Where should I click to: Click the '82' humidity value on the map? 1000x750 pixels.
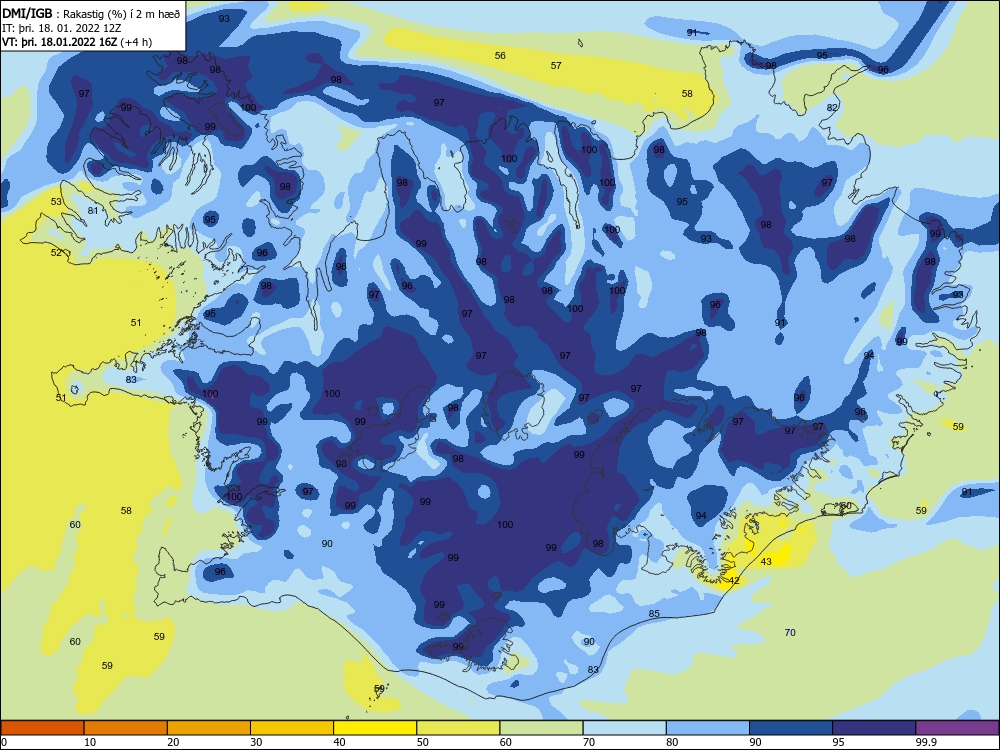832,107
